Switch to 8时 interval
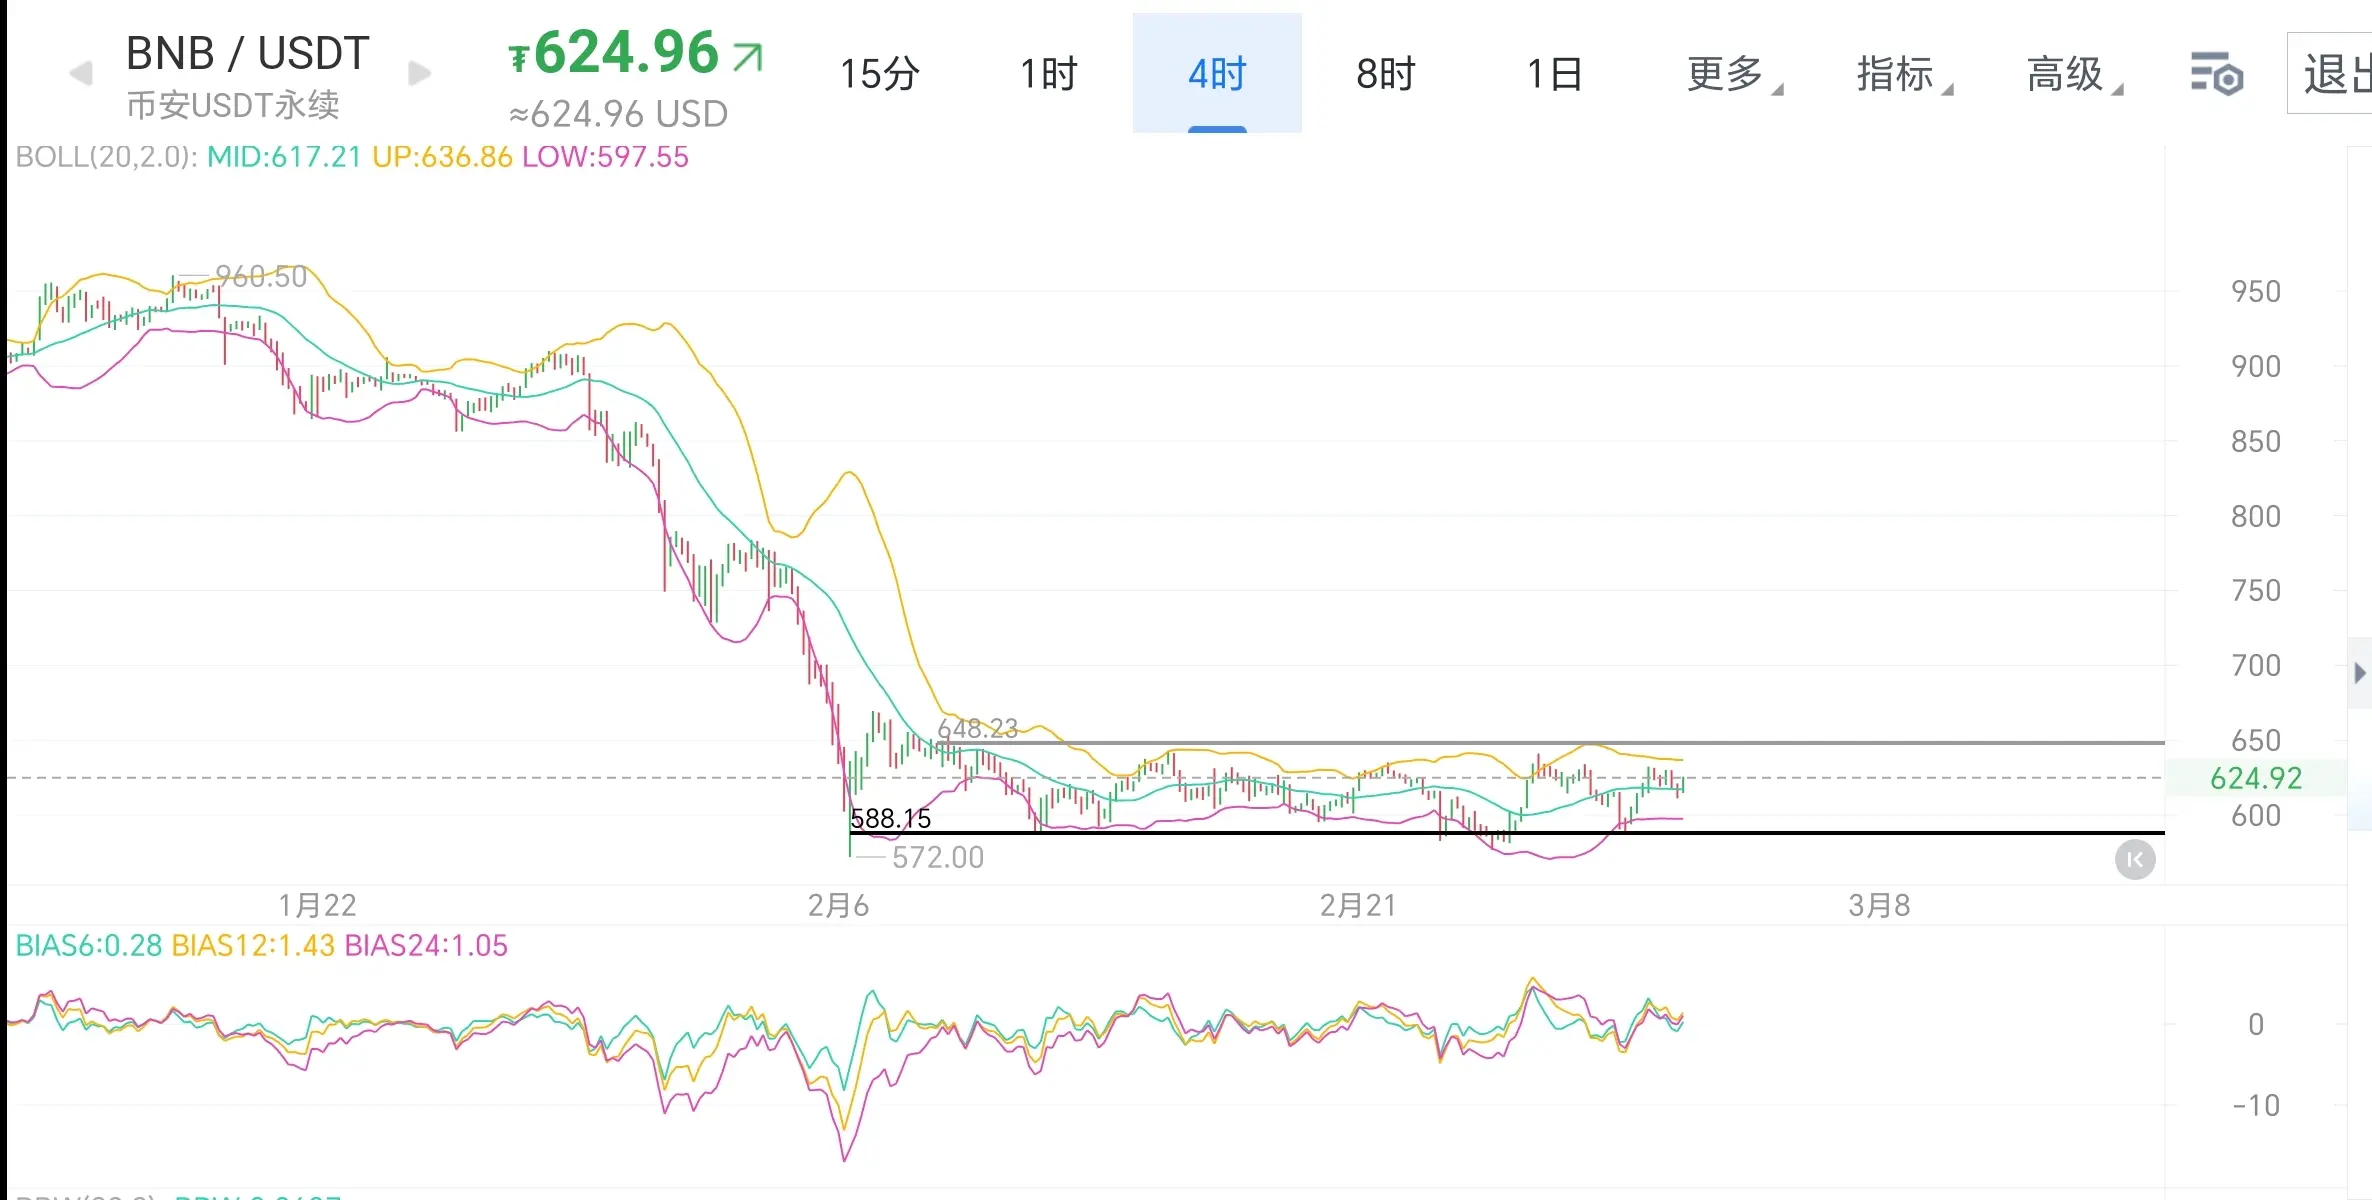Screen dimensions: 2372x1200 point(1385,74)
